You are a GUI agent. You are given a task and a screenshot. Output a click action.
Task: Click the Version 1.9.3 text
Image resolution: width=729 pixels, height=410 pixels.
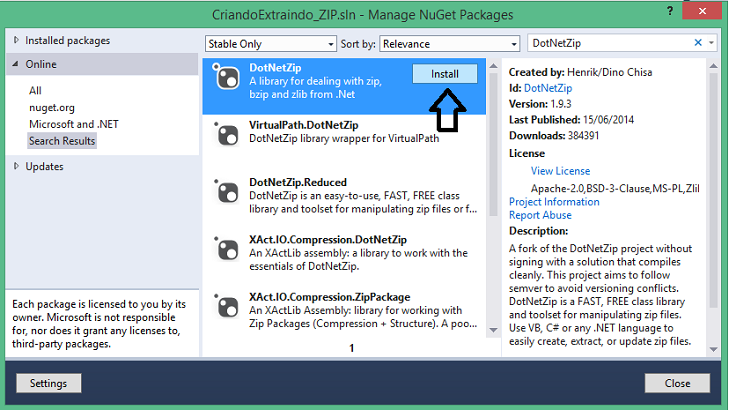(540, 104)
